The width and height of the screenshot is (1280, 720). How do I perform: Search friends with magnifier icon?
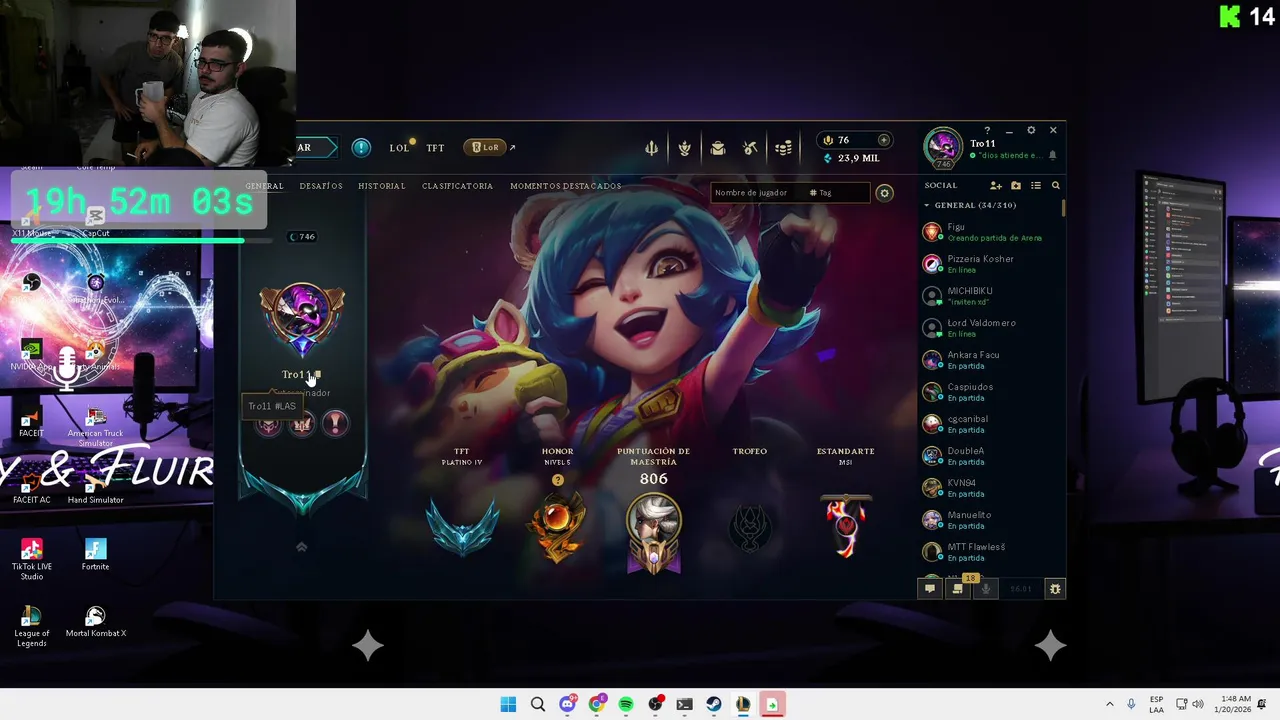point(1055,185)
